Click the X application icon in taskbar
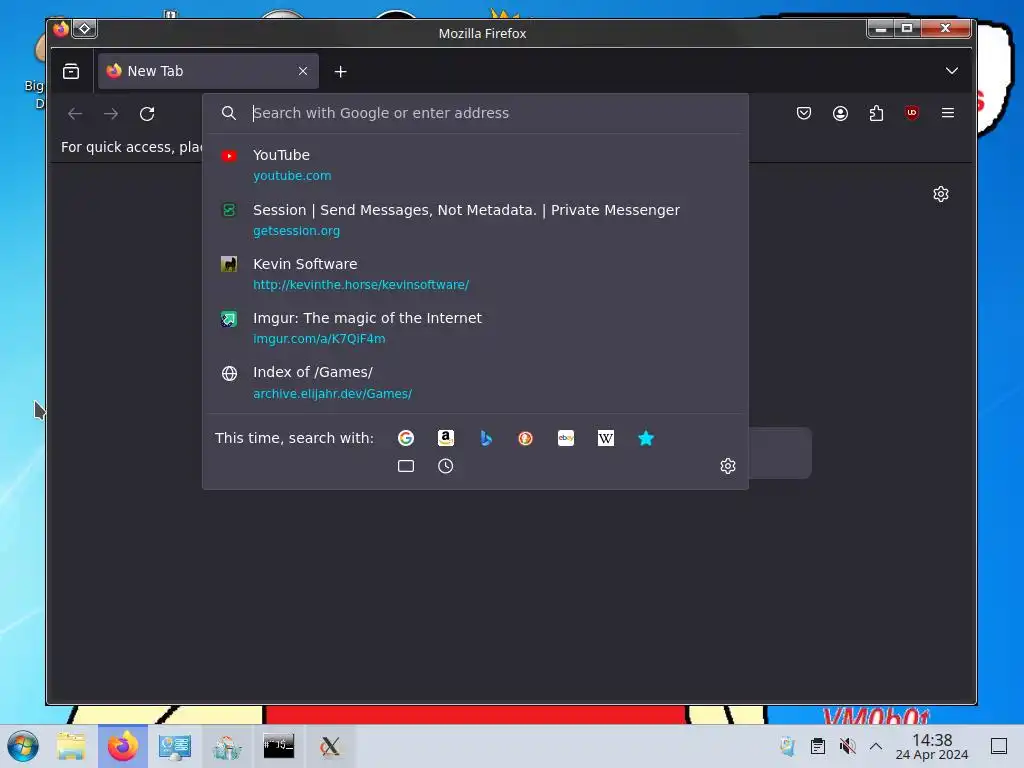1024x768 pixels. [330, 746]
